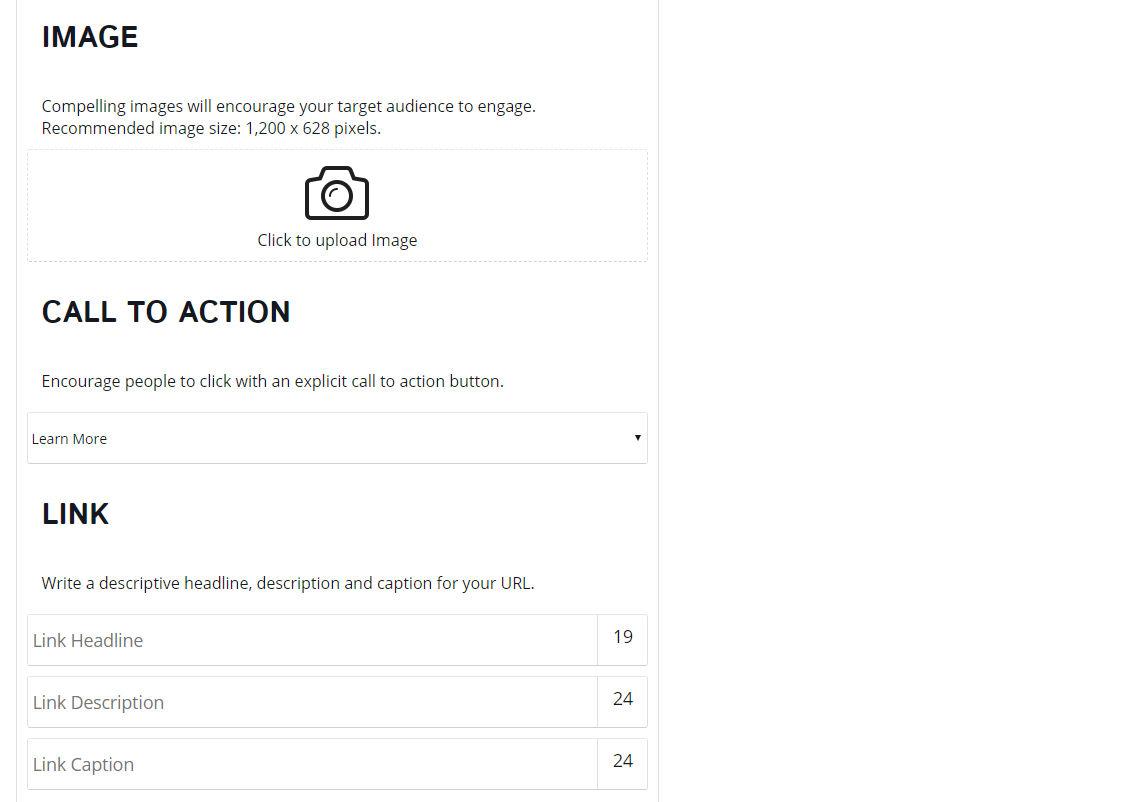1122x802 pixels.
Task: Expand the call-to-action dropdown arrow
Action: click(638, 437)
